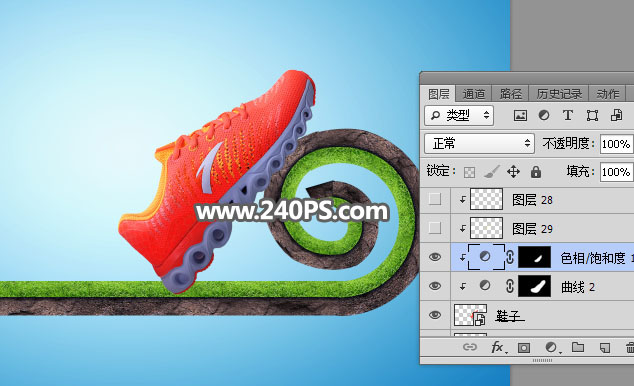Click the 不透明度 value field

coord(616,143)
